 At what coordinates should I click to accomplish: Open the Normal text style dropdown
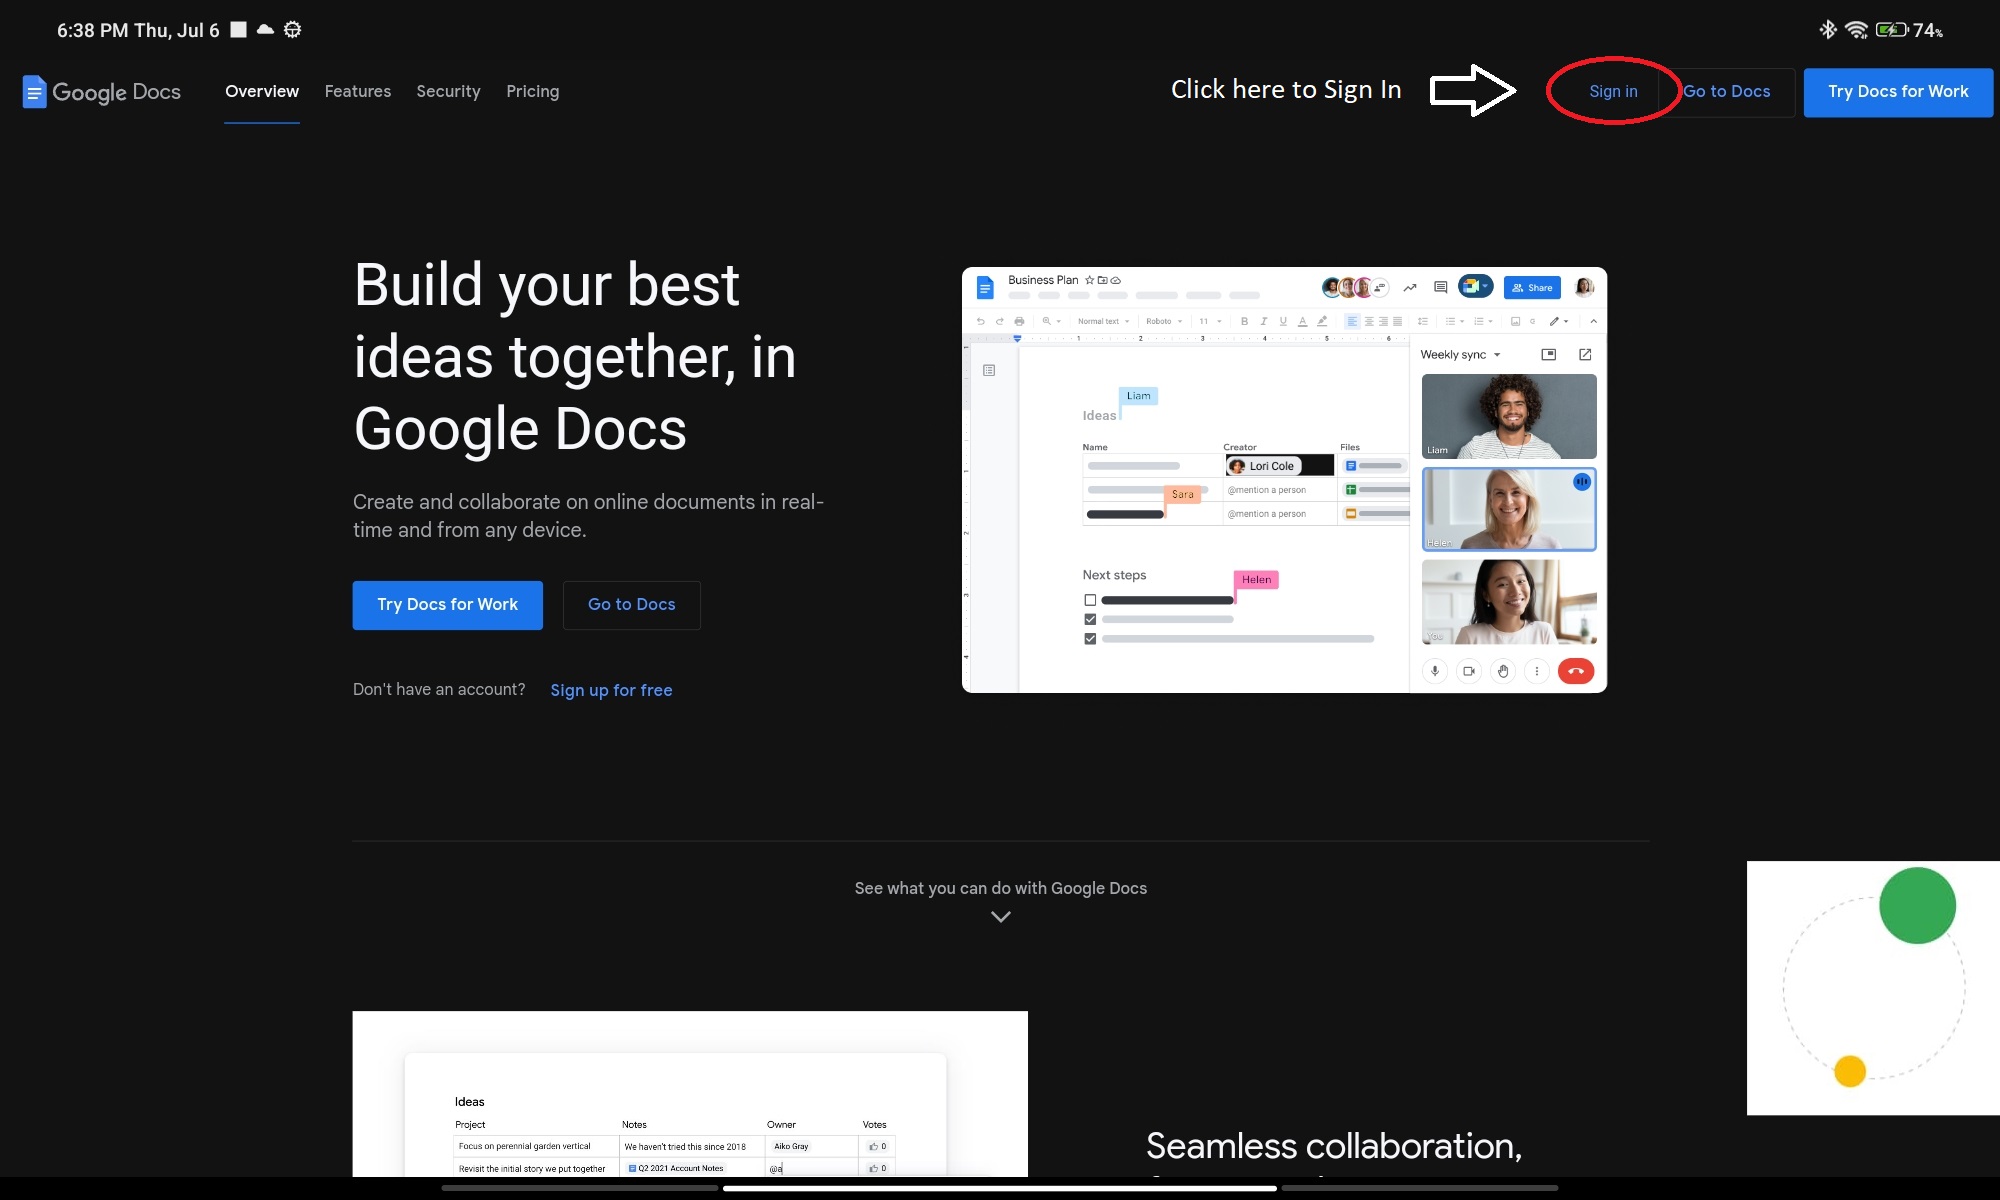click(x=1103, y=321)
